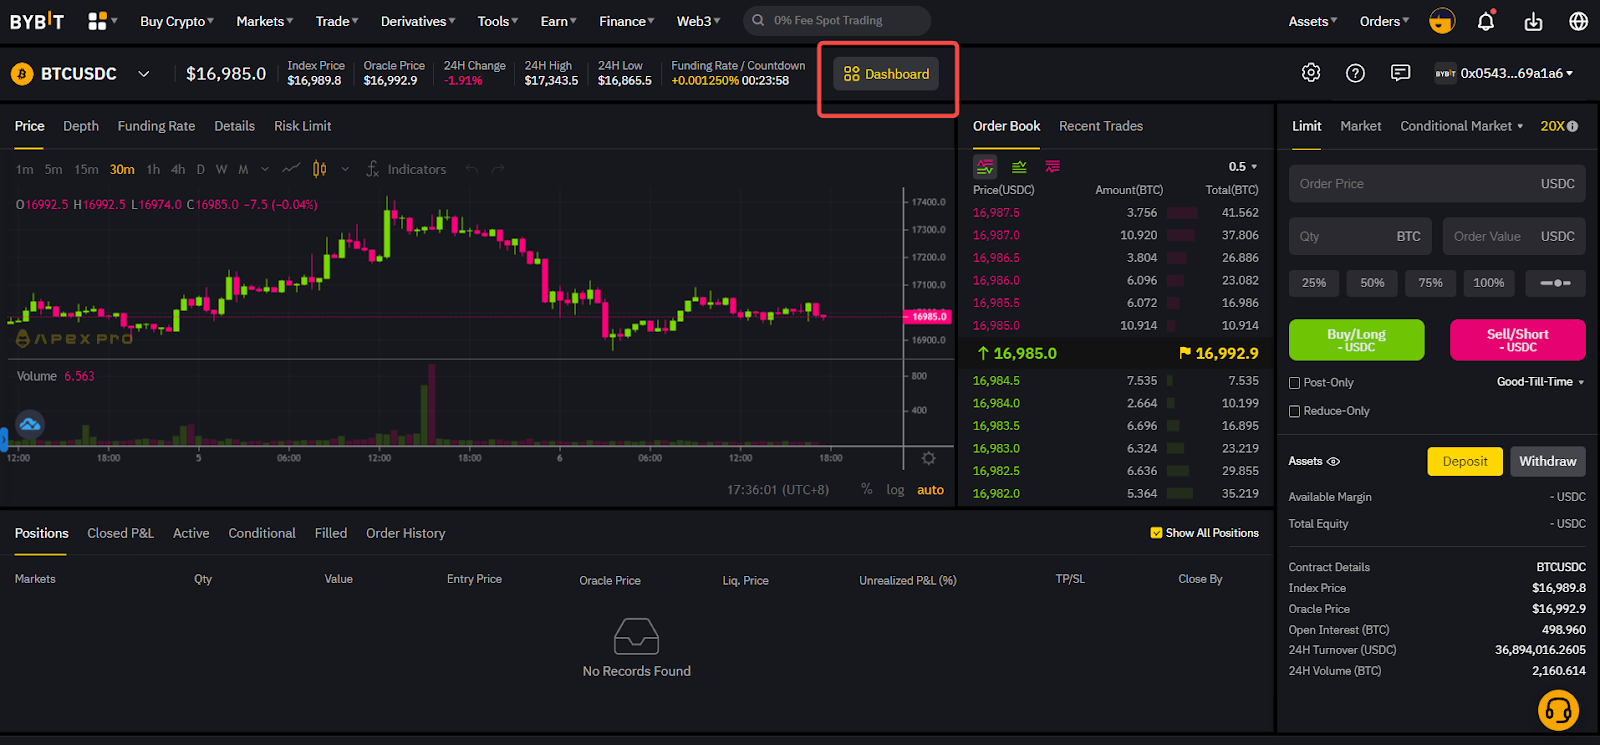Image resolution: width=1600 pixels, height=745 pixels.
Task: Set leverage via 20X label
Action: (x=1552, y=126)
